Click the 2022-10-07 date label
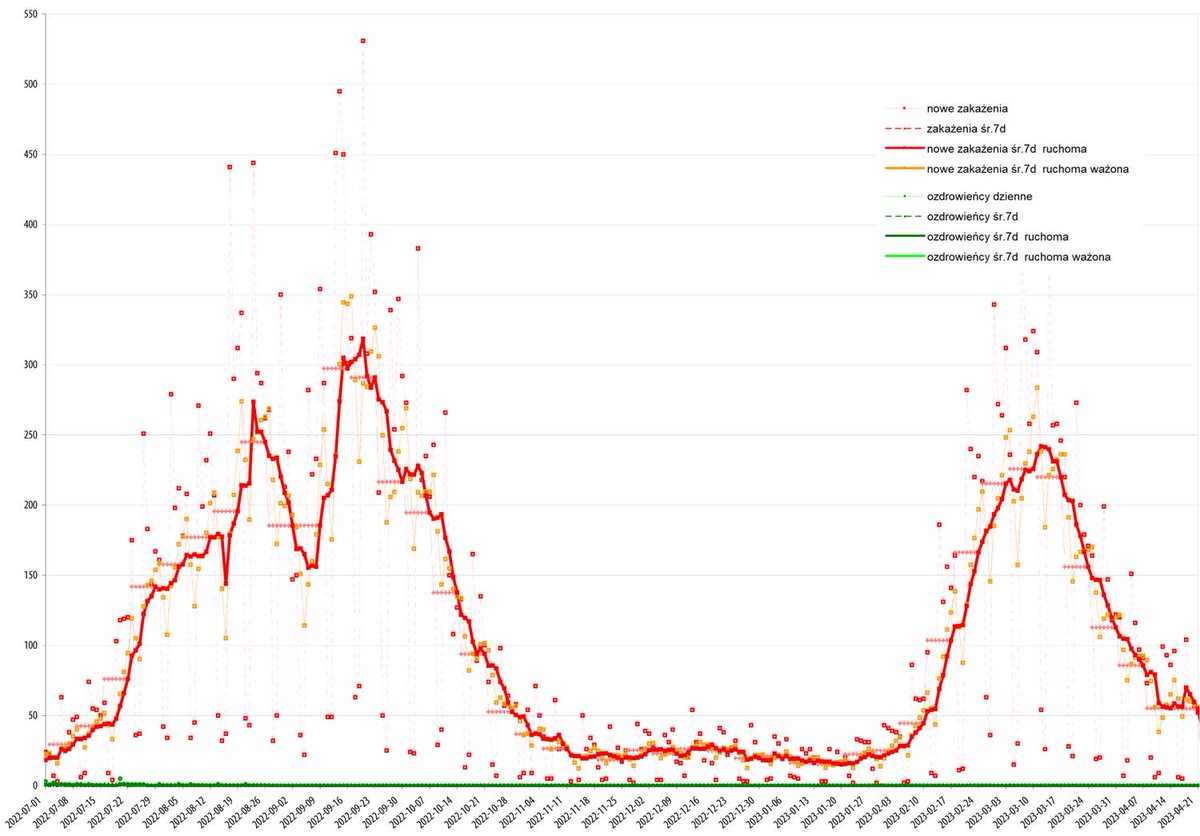Image resolution: width=1200 pixels, height=836 pixels. pos(405,813)
